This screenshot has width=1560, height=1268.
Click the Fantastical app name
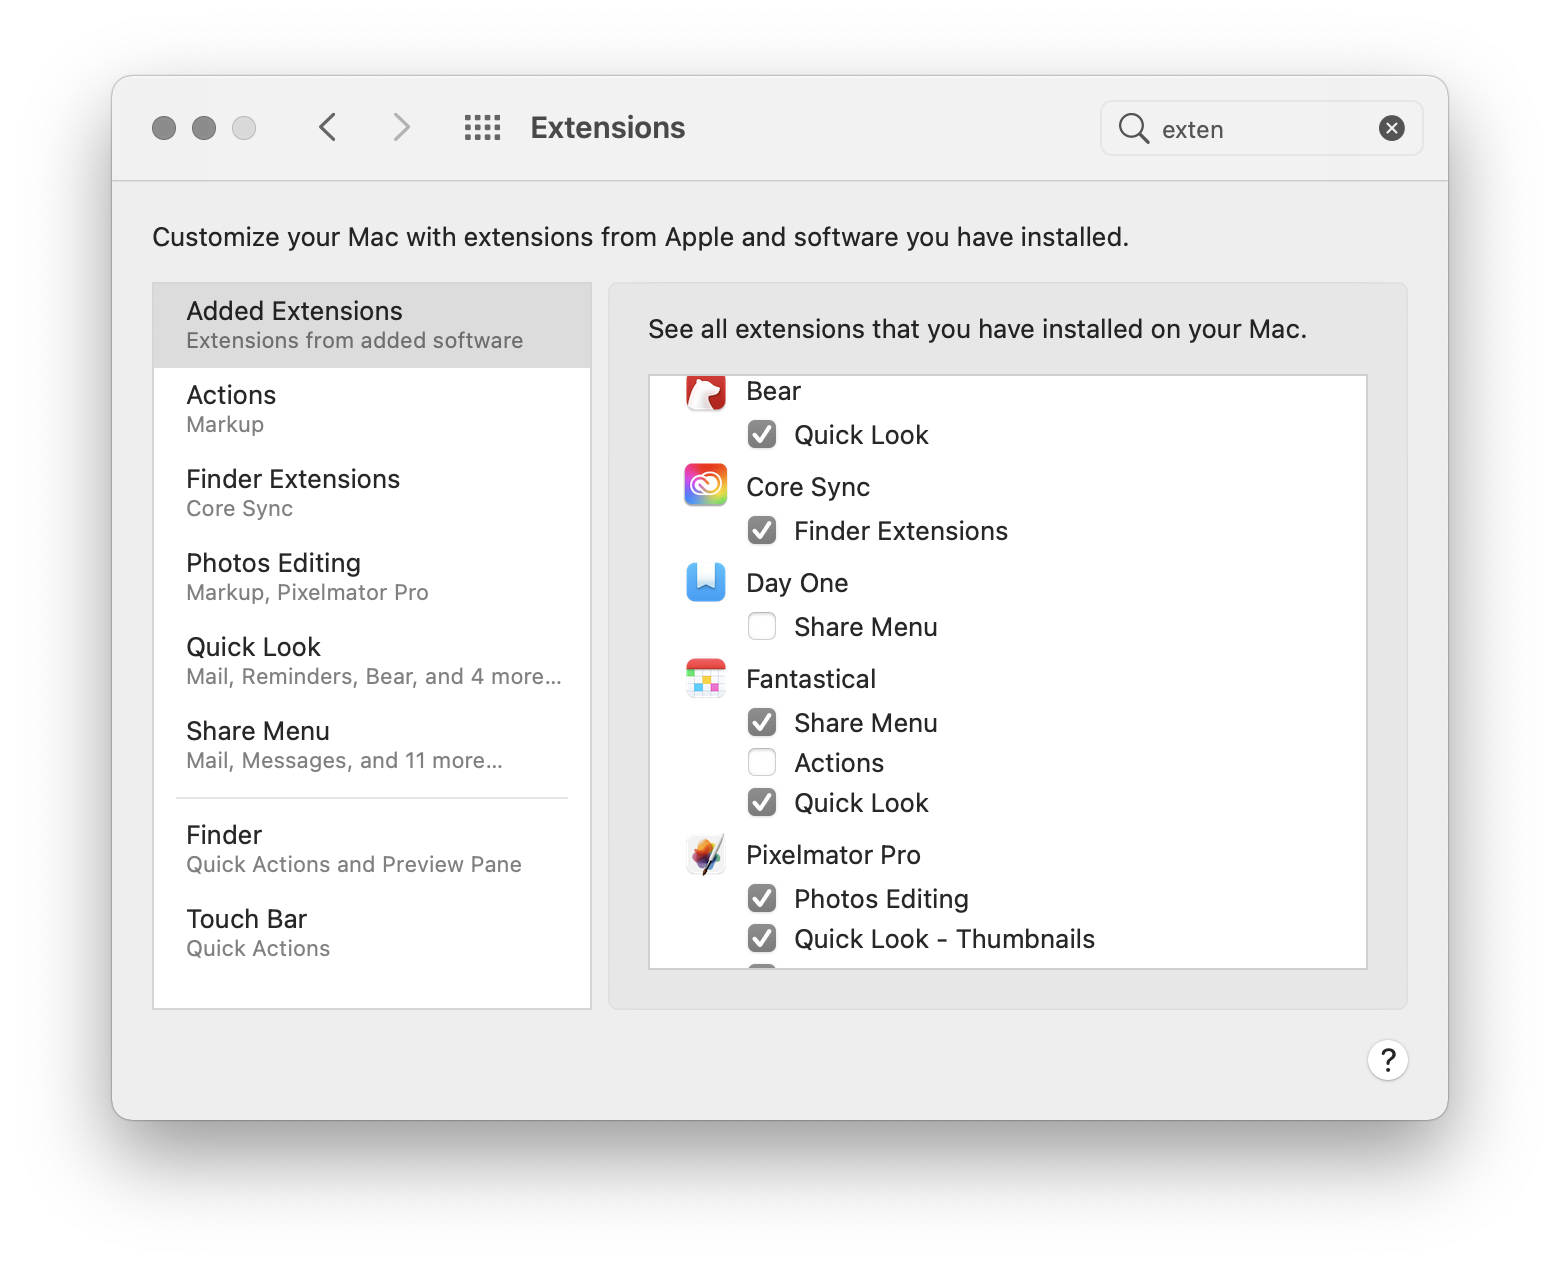[811, 679]
